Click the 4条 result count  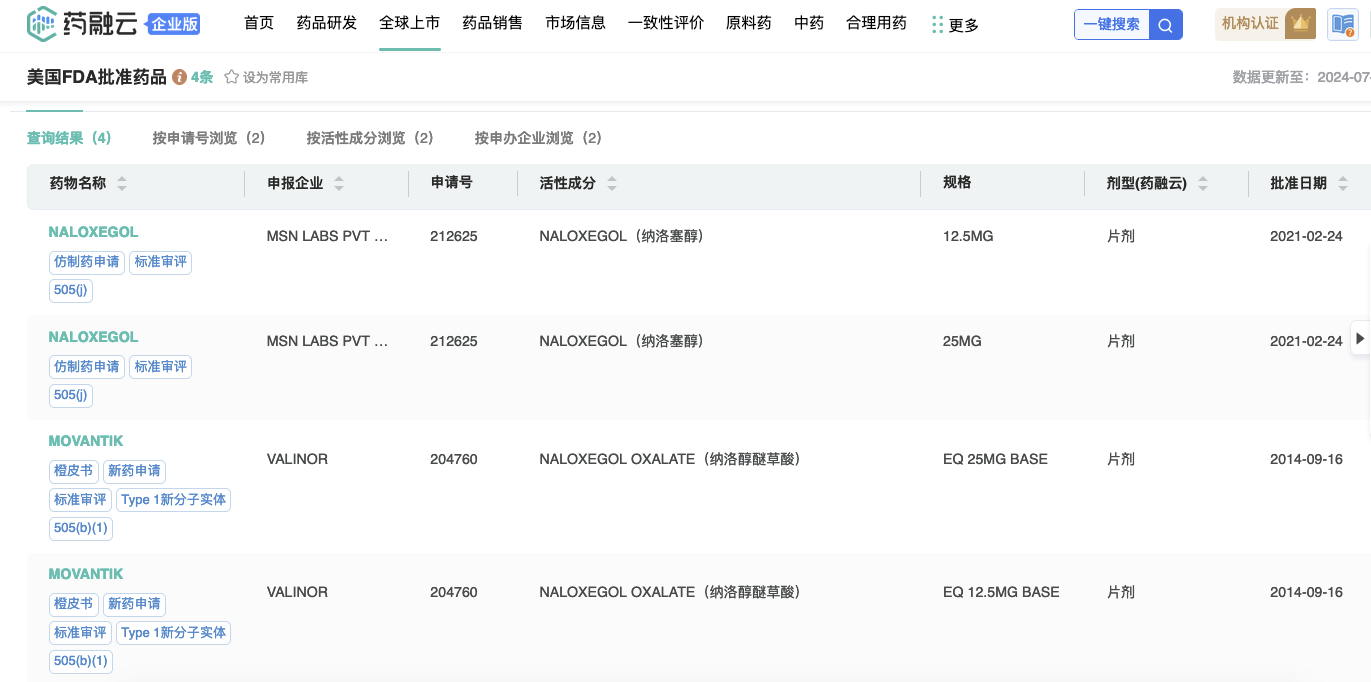point(202,77)
